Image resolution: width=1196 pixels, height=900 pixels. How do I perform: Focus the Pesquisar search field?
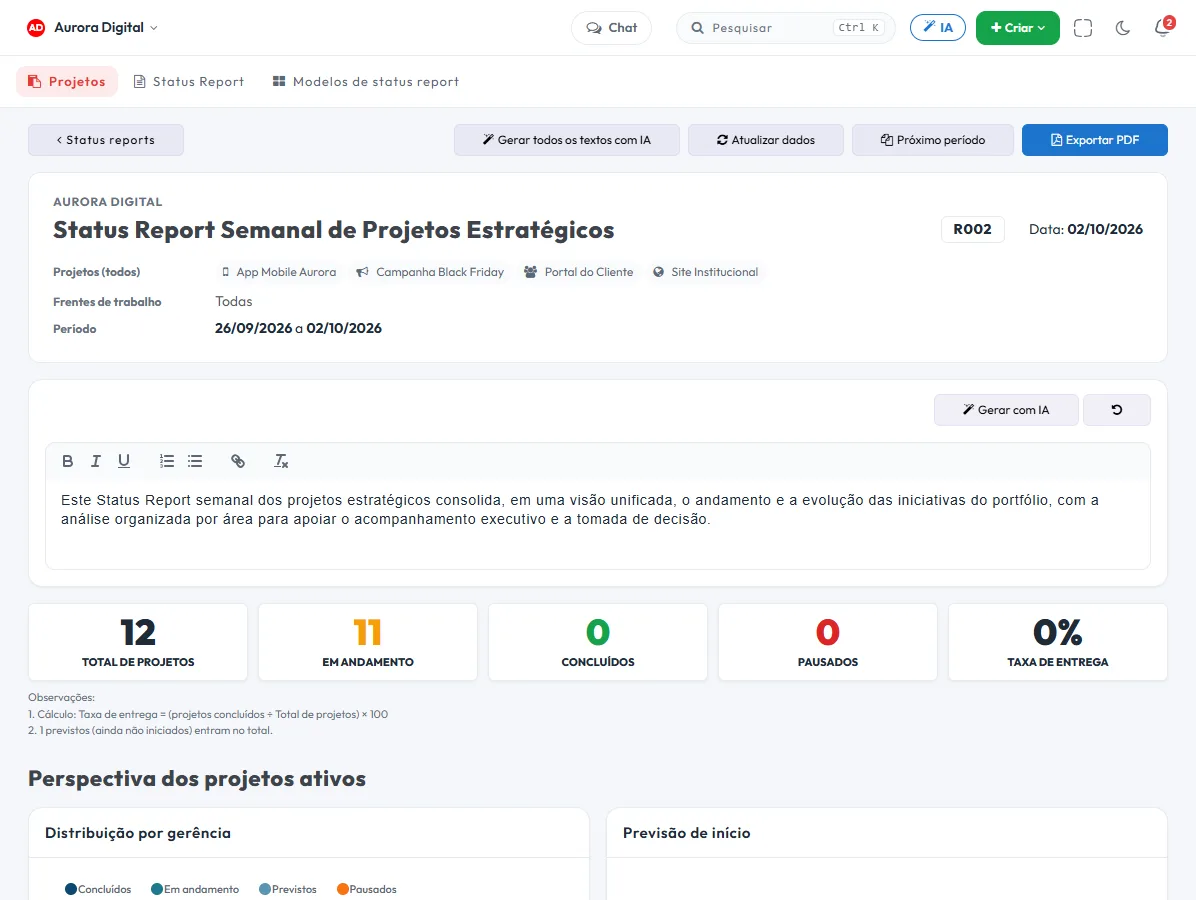[x=786, y=27]
